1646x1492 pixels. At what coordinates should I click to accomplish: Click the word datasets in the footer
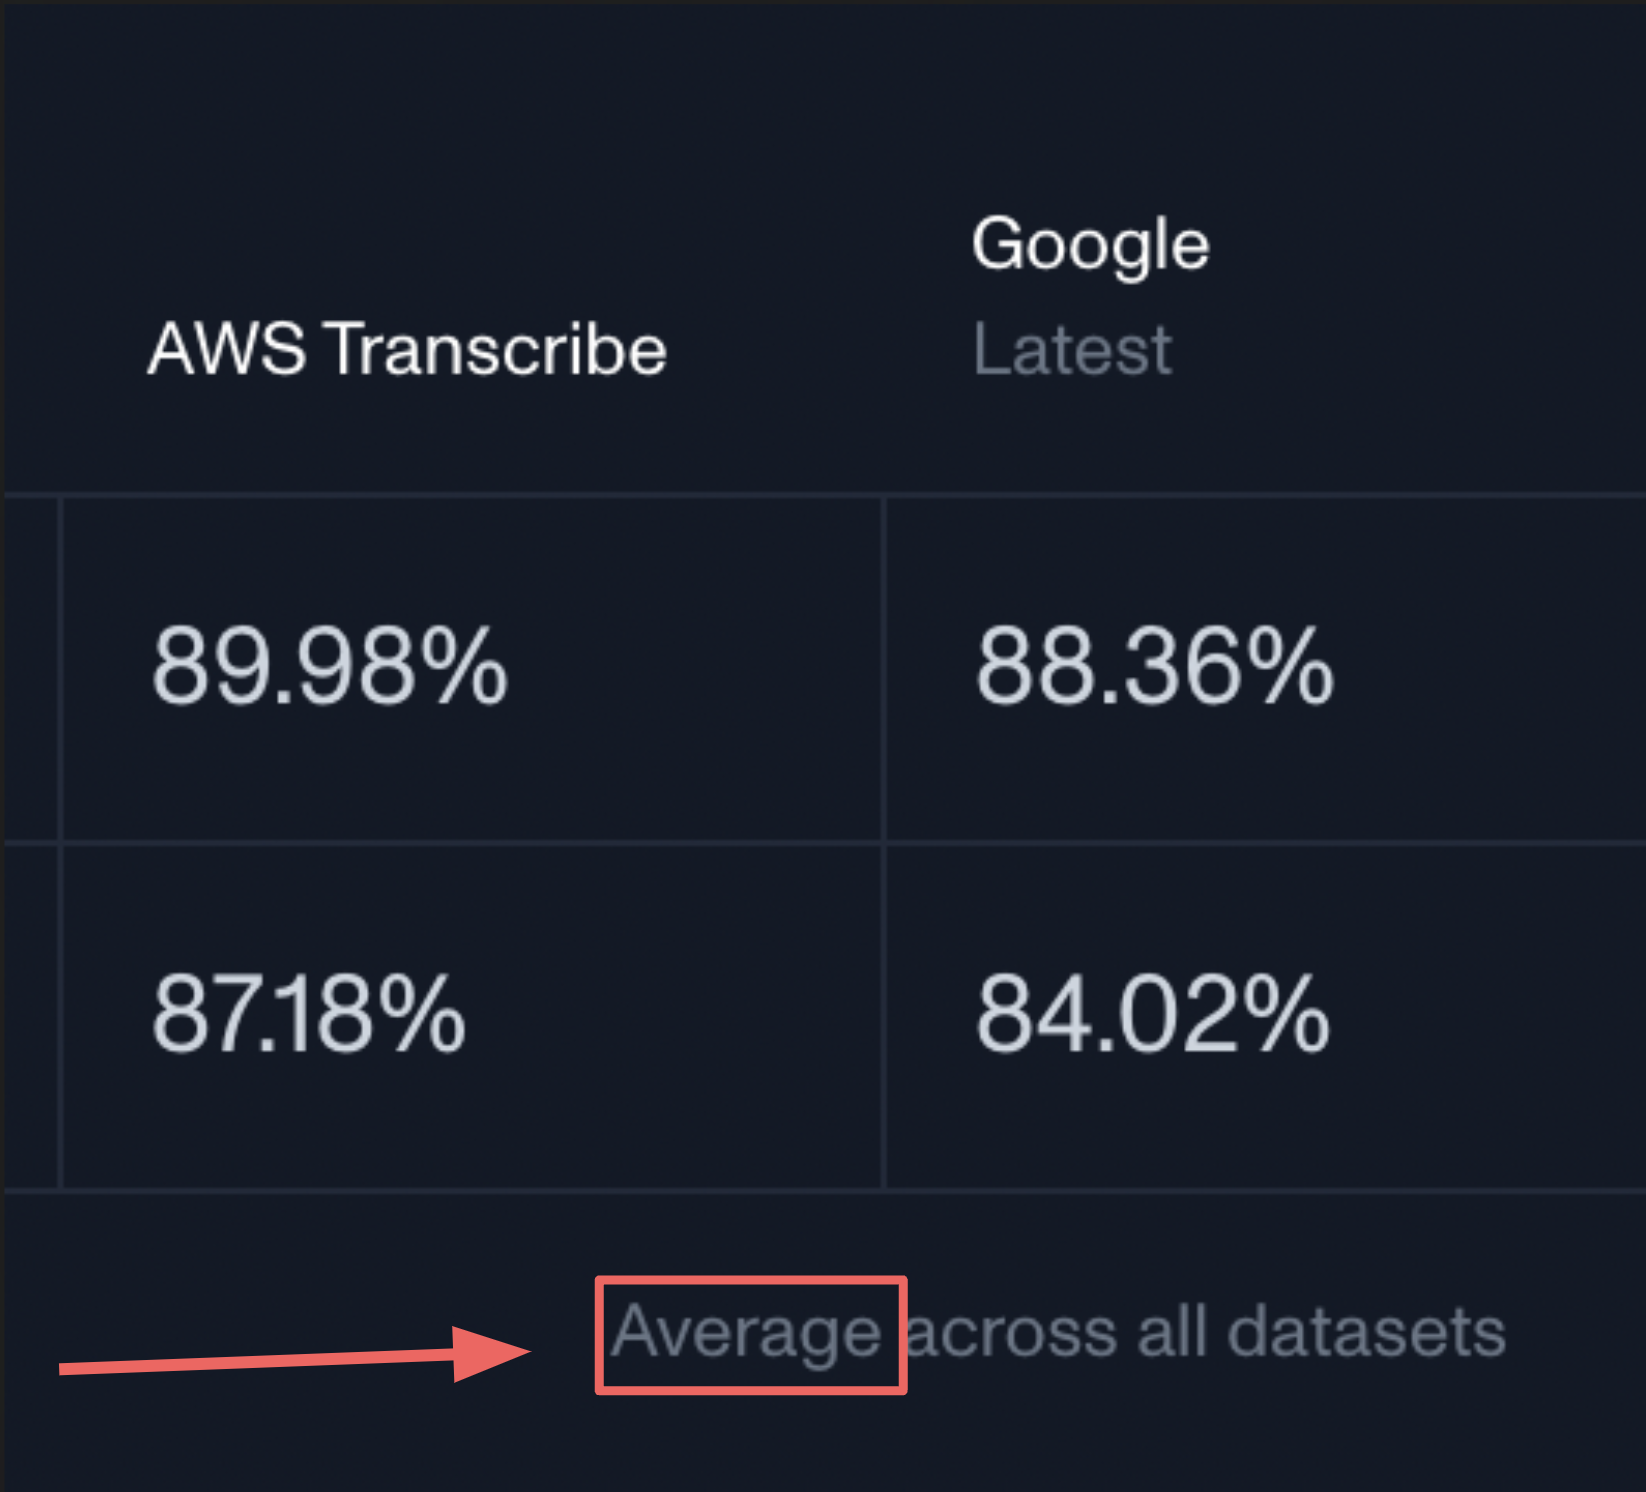click(1366, 1332)
